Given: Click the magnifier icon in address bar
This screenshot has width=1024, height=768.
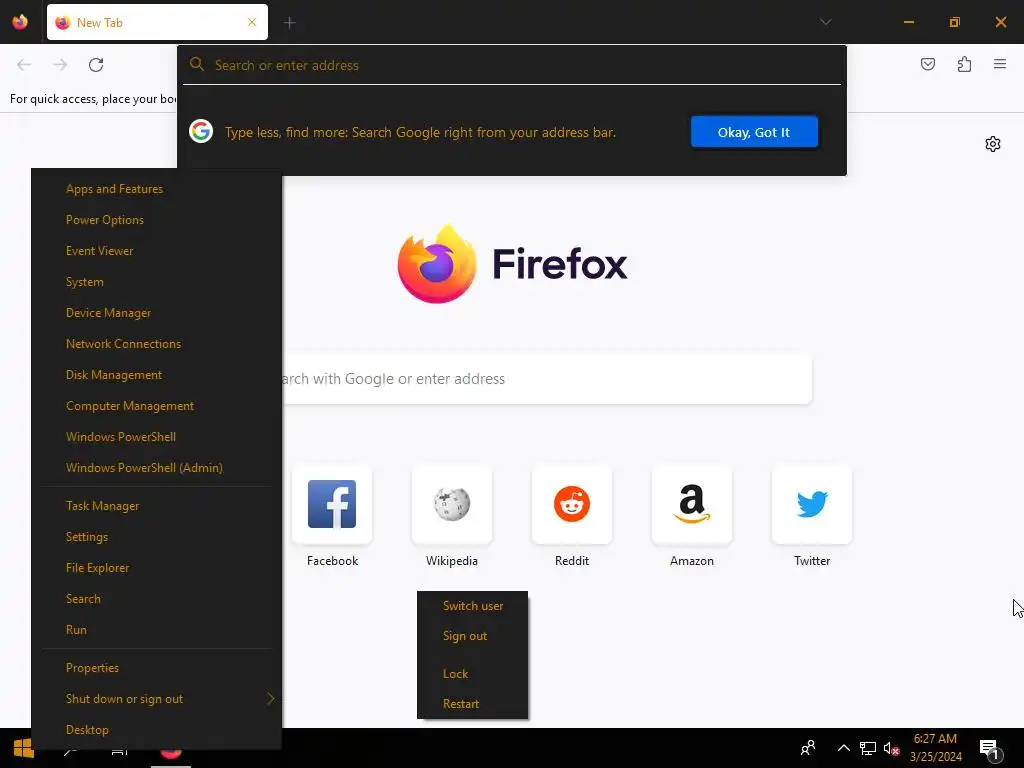Looking at the screenshot, I should pos(197,64).
